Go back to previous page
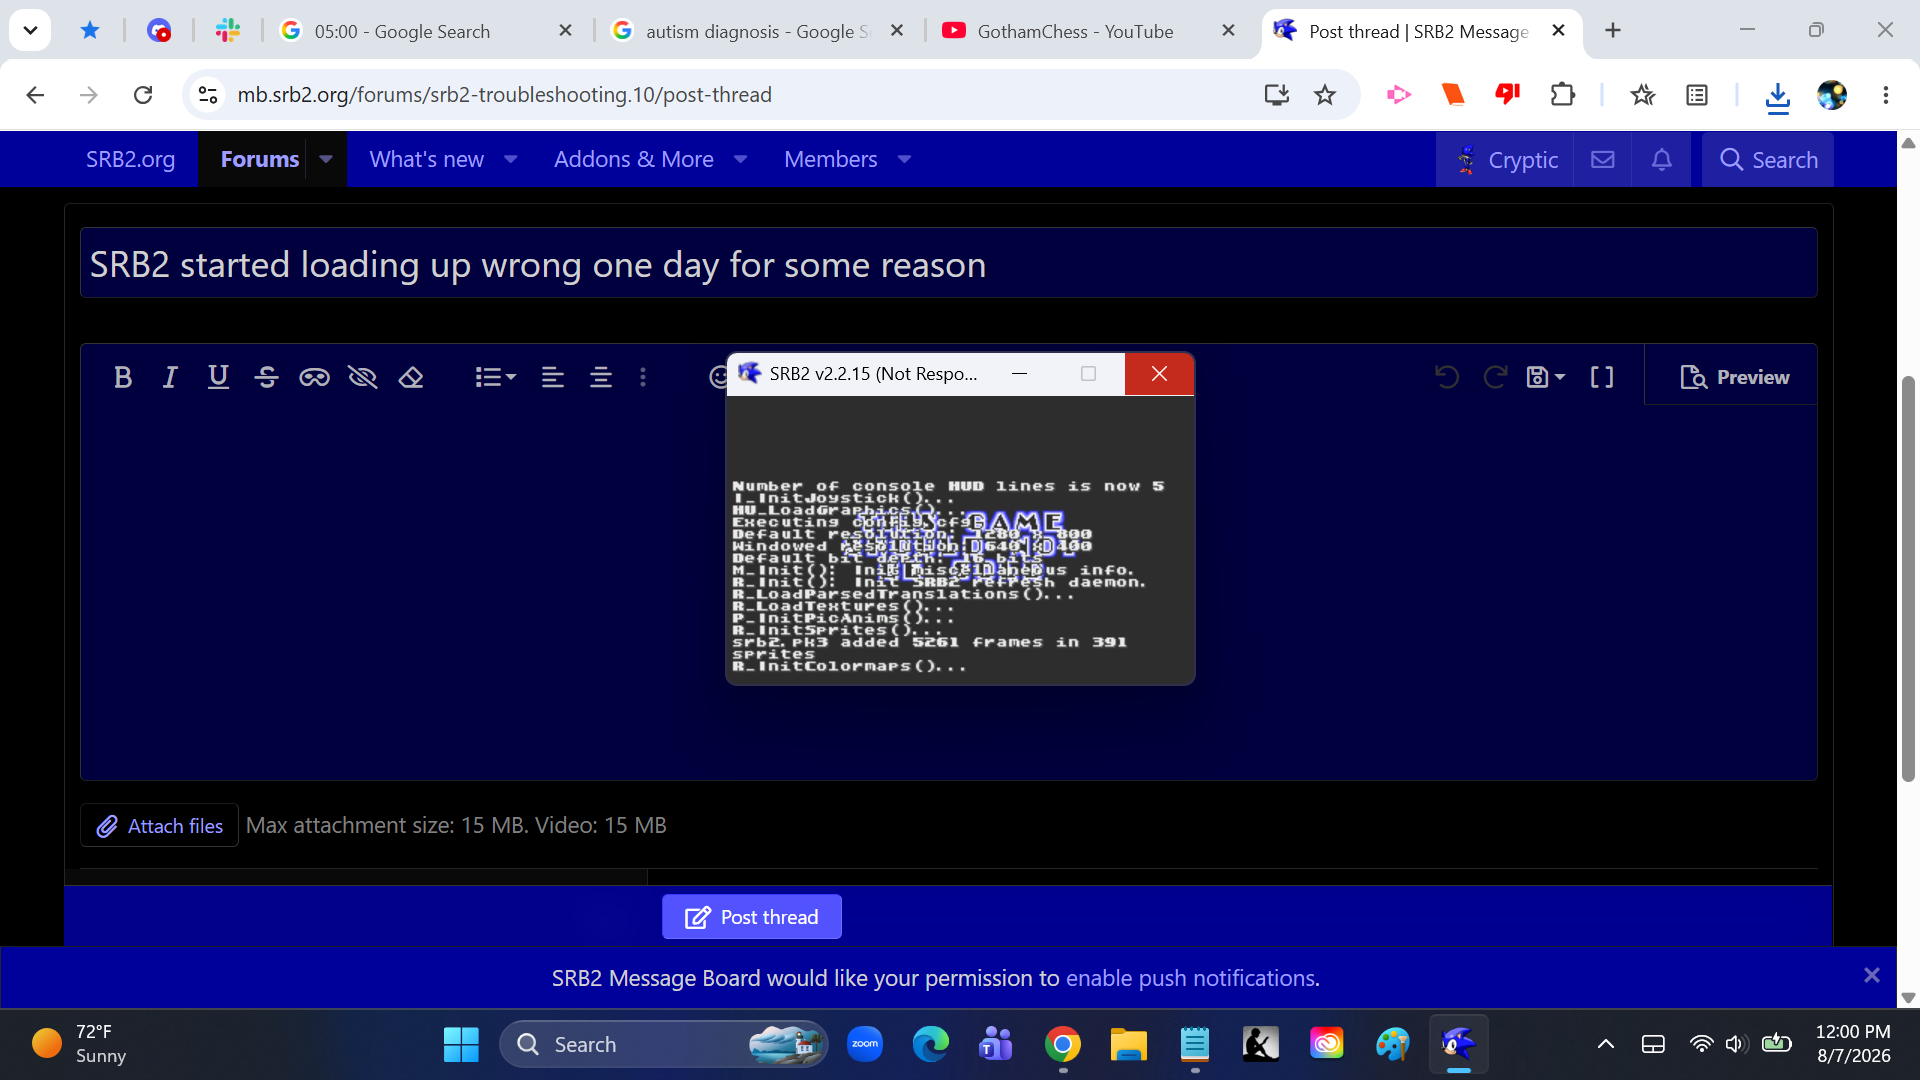The image size is (1920, 1080). click(35, 95)
